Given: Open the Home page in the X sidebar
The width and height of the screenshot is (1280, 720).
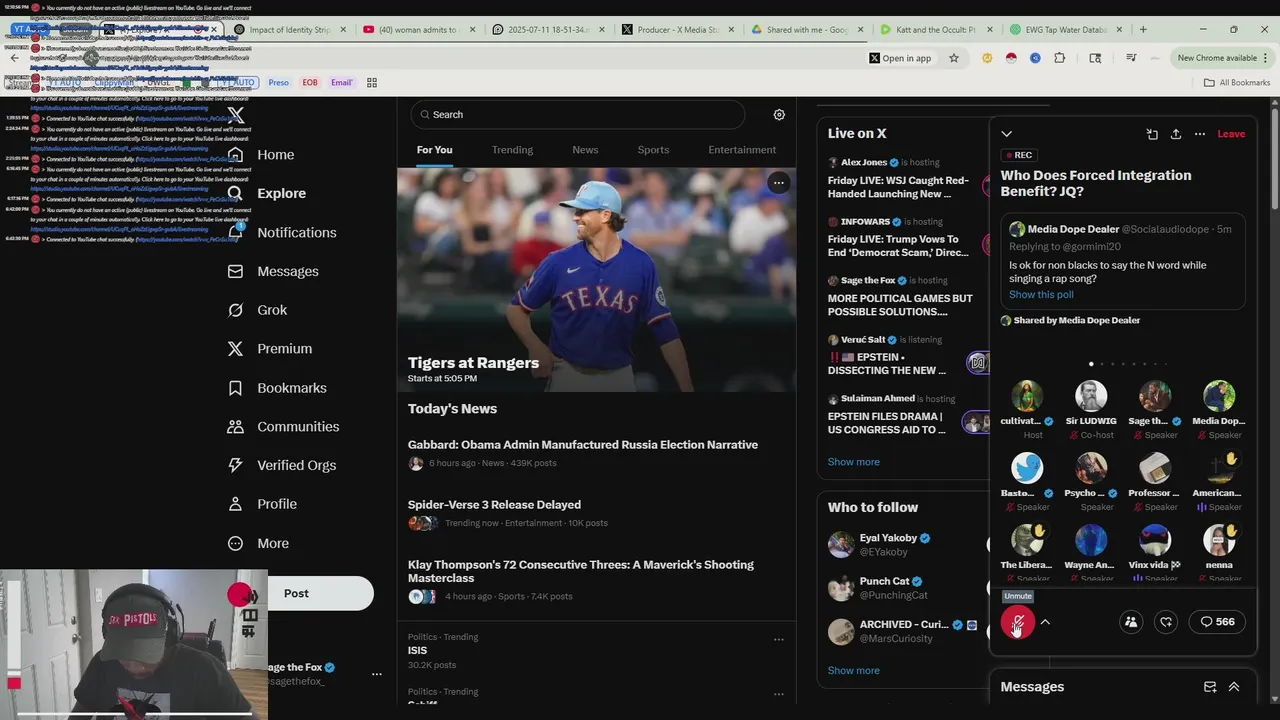Looking at the screenshot, I should (261, 155).
